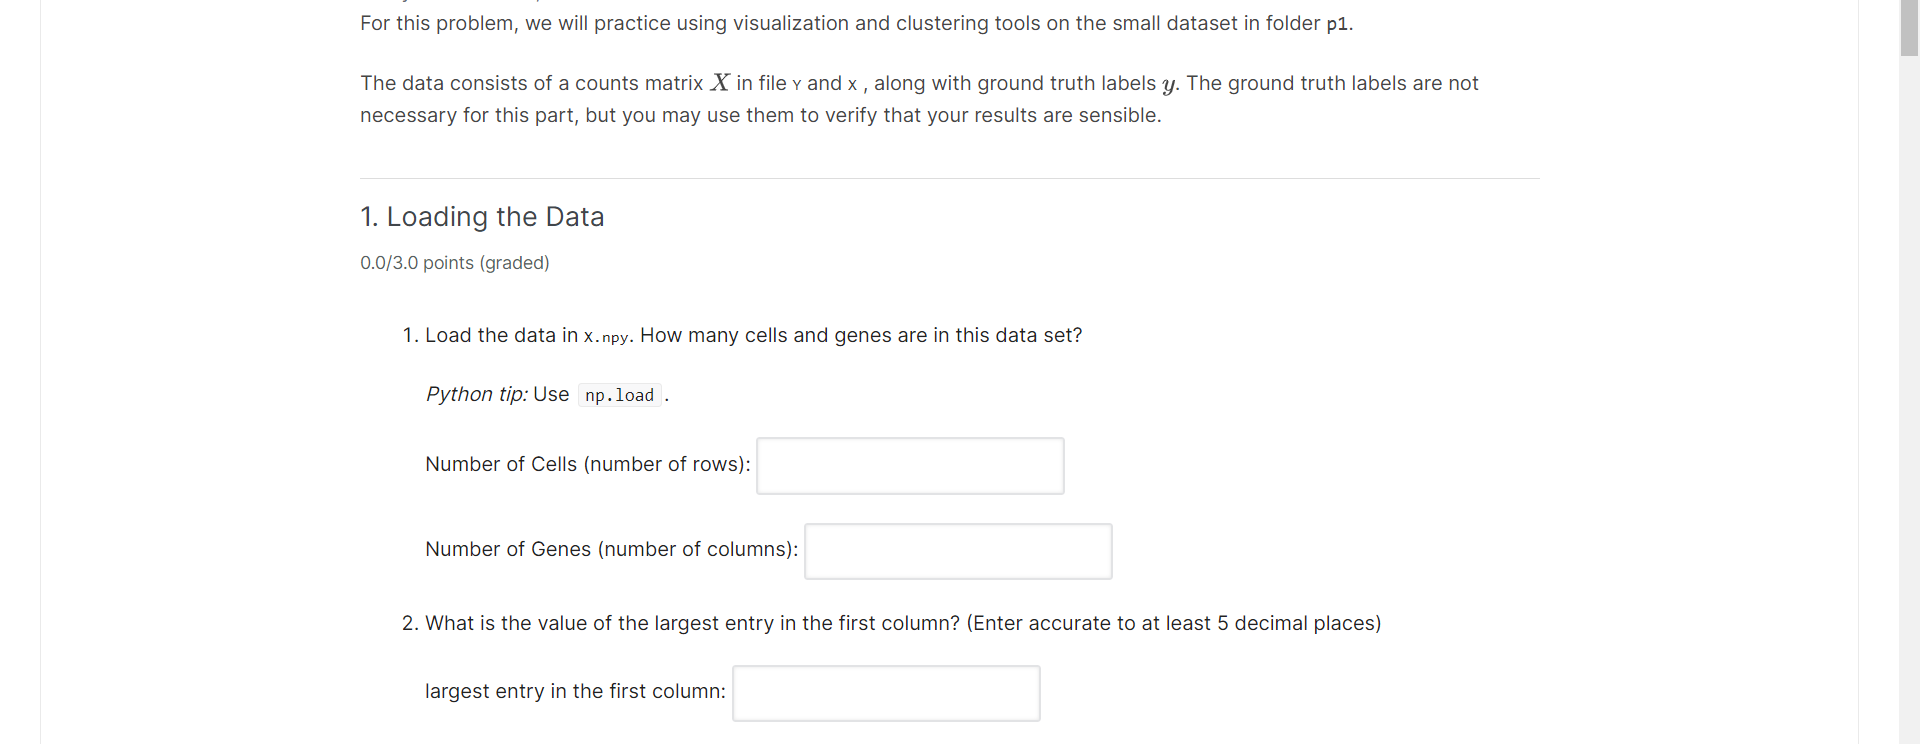Viewport: 1920px width, 744px height.
Task: Click the 'Python tip:' italic text
Action: click(477, 394)
